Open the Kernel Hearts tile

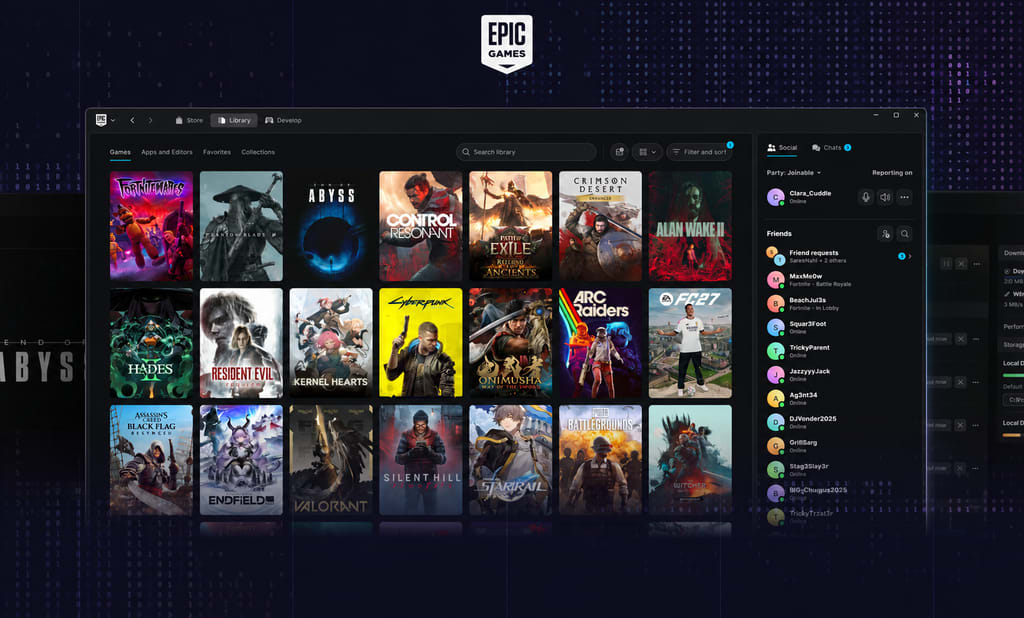331,343
